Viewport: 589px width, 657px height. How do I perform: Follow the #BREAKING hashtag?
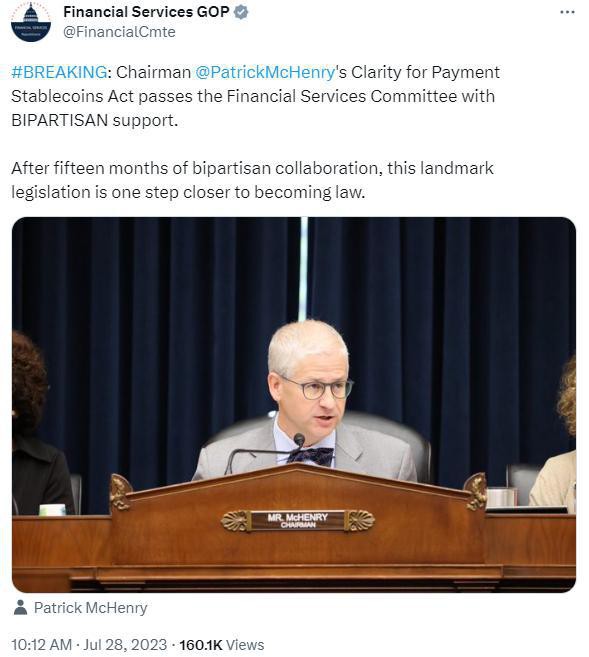(59, 72)
